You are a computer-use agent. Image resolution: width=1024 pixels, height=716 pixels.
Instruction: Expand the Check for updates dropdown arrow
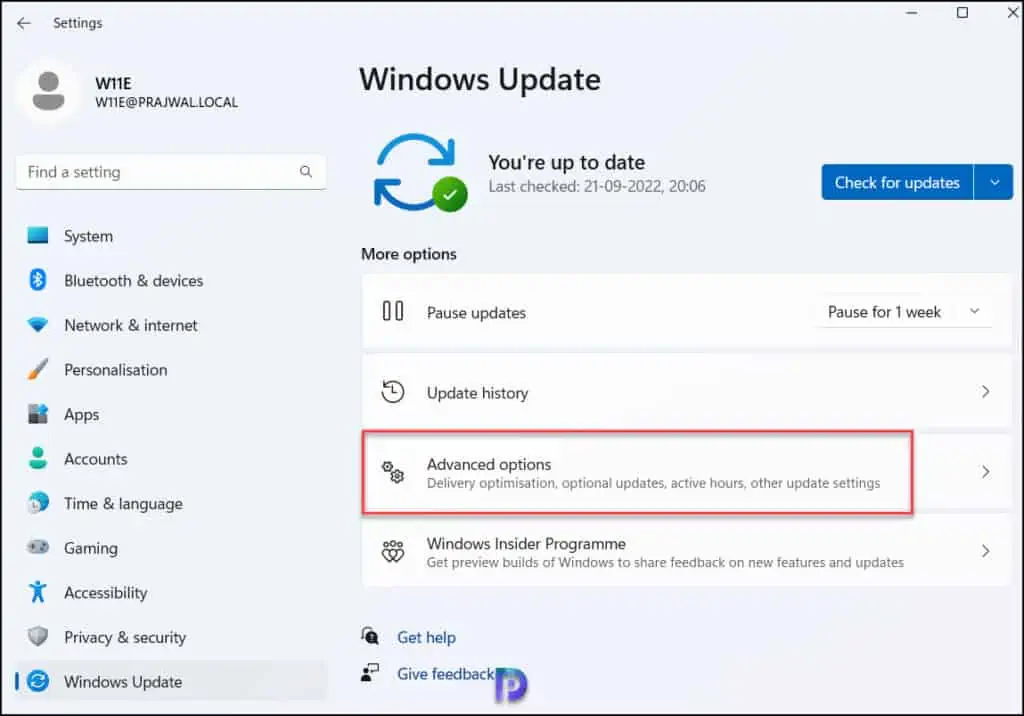(x=993, y=182)
